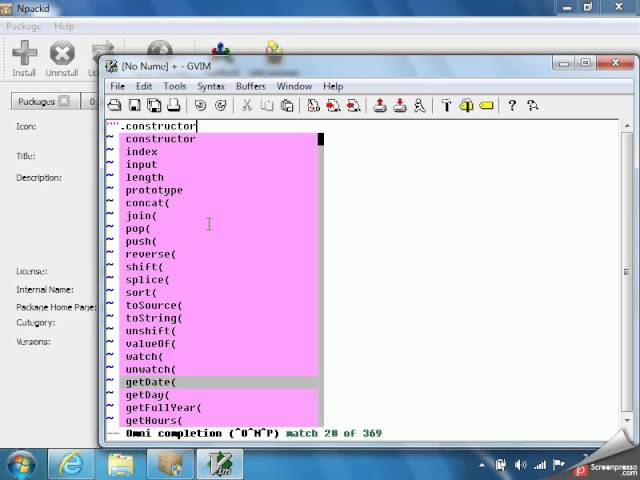Image resolution: width=640 pixels, height=480 pixels.
Task: Click the GVIM Print toolbar icon
Action: coord(174,106)
